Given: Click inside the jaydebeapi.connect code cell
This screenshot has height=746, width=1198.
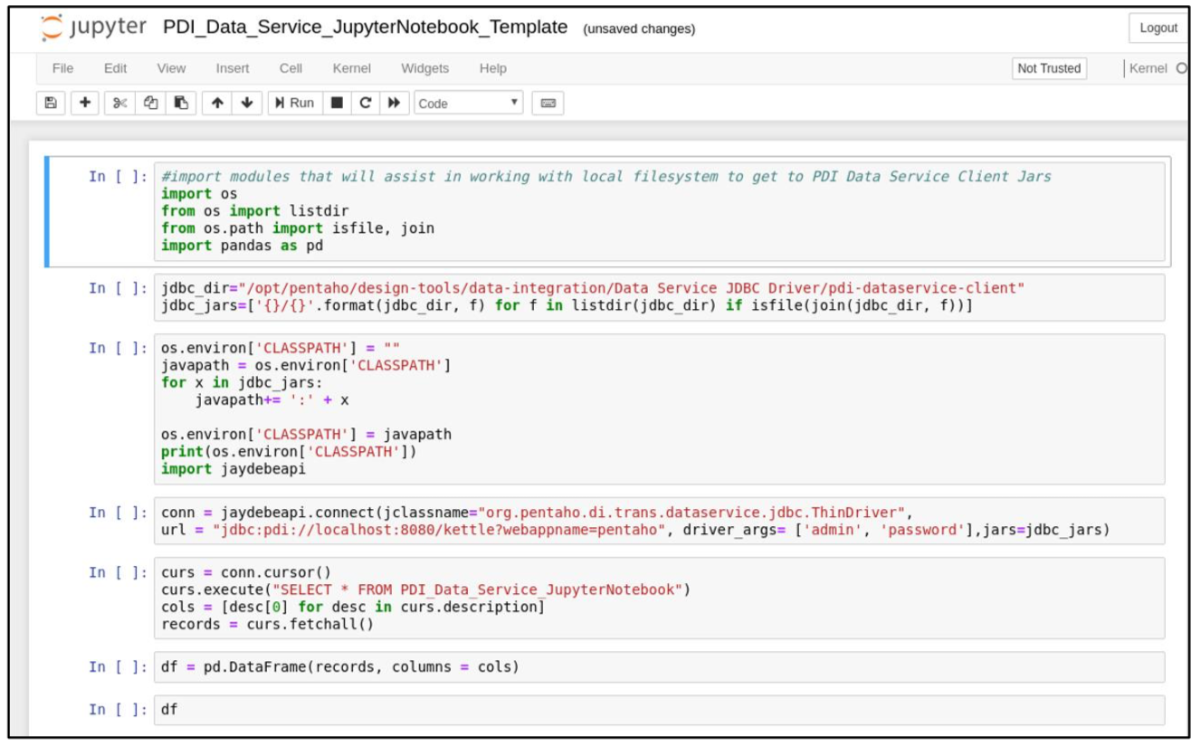Looking at the screenshot, I should [659, 521].
